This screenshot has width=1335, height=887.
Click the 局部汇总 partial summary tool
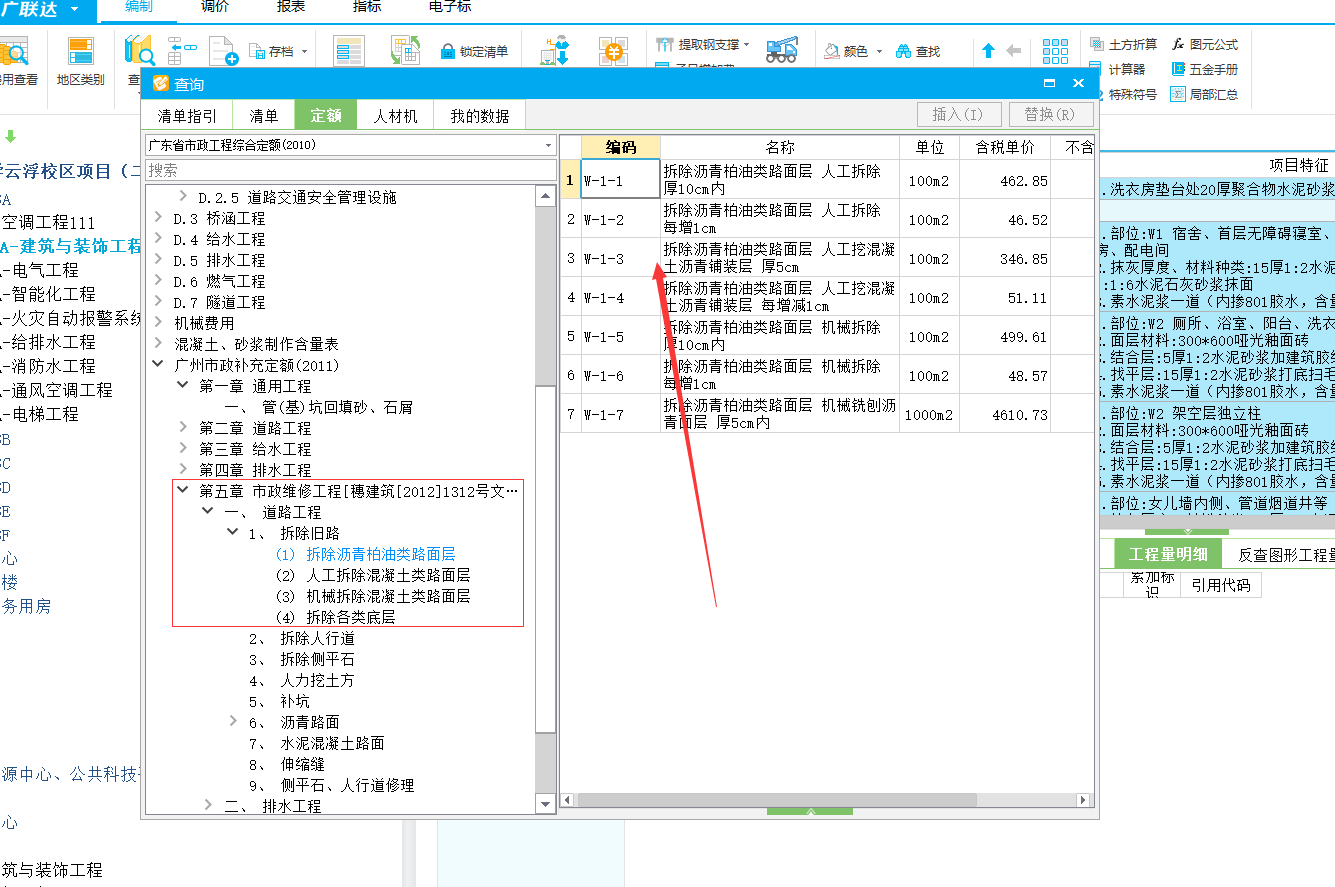1204,95
